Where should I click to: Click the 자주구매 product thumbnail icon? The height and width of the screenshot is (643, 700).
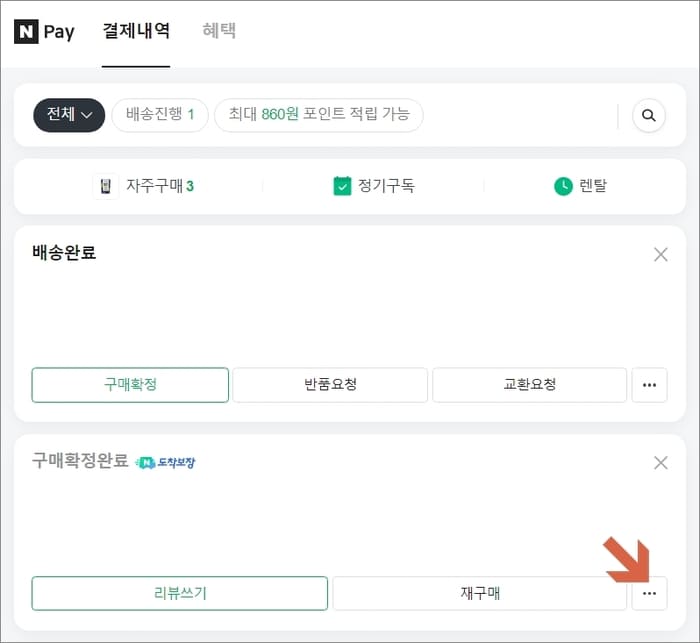pyautogui.click(x=106, y=186)
